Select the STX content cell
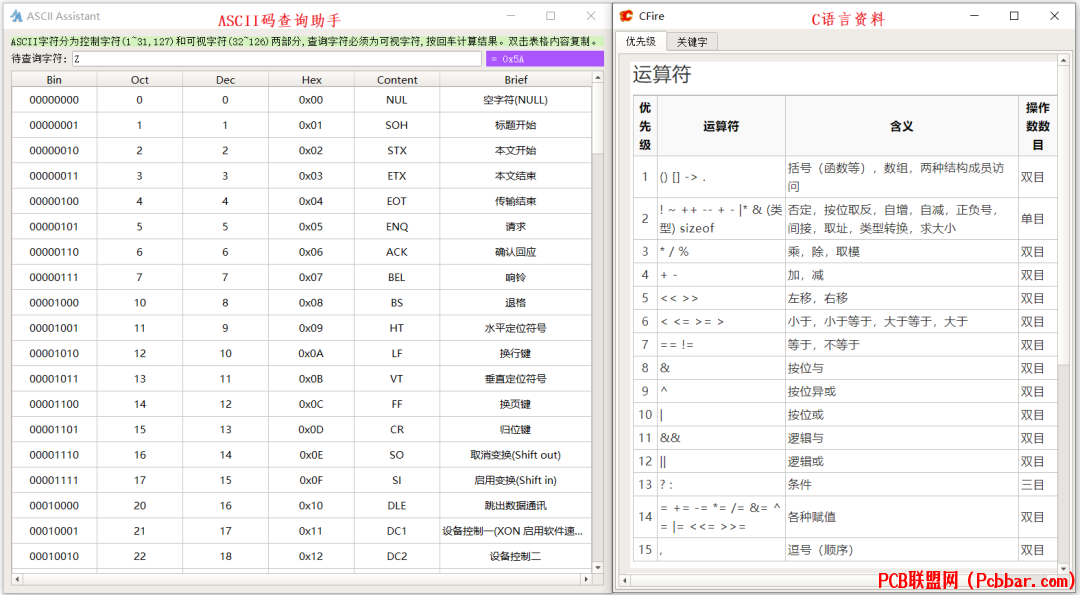Viewport: 1080px width, 595px height. [397, 150]
